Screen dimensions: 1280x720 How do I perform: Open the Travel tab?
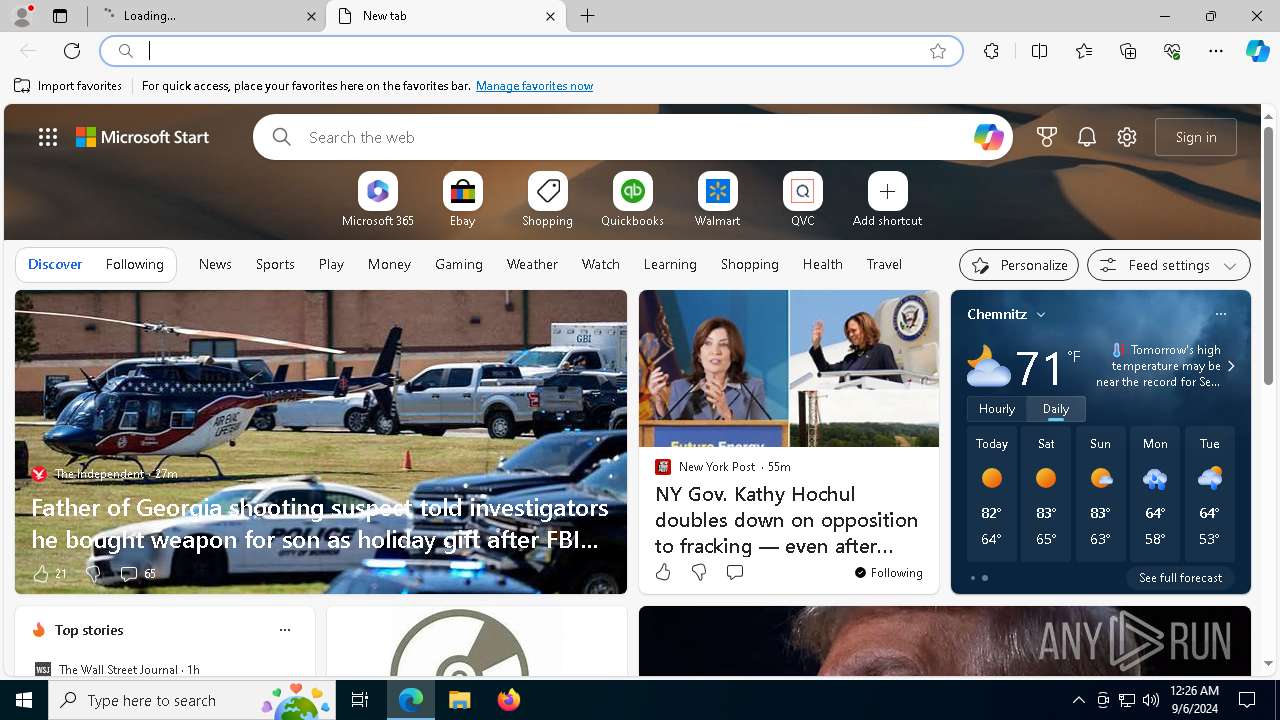tap(884, 265)
